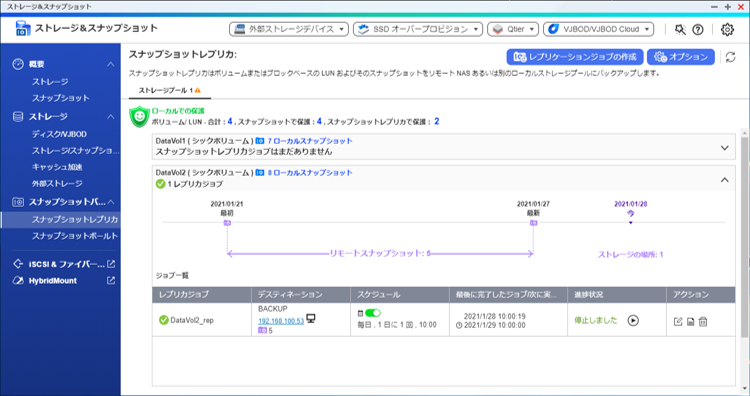Open 外部ストレージデバイス dropdown

[289, 29]
